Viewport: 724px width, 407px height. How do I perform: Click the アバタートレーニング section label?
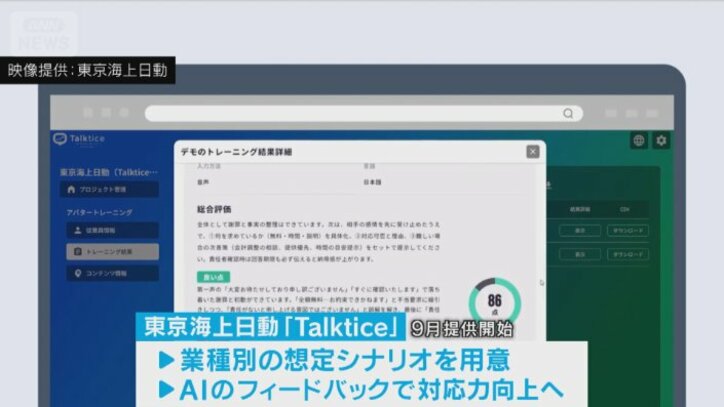(x=99, y=212)
